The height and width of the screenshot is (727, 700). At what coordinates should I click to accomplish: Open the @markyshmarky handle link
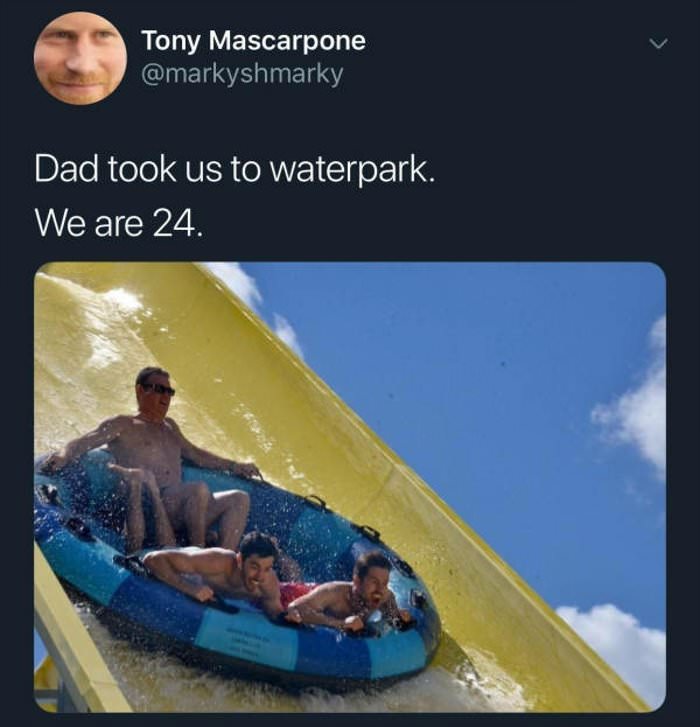[242, 74]
